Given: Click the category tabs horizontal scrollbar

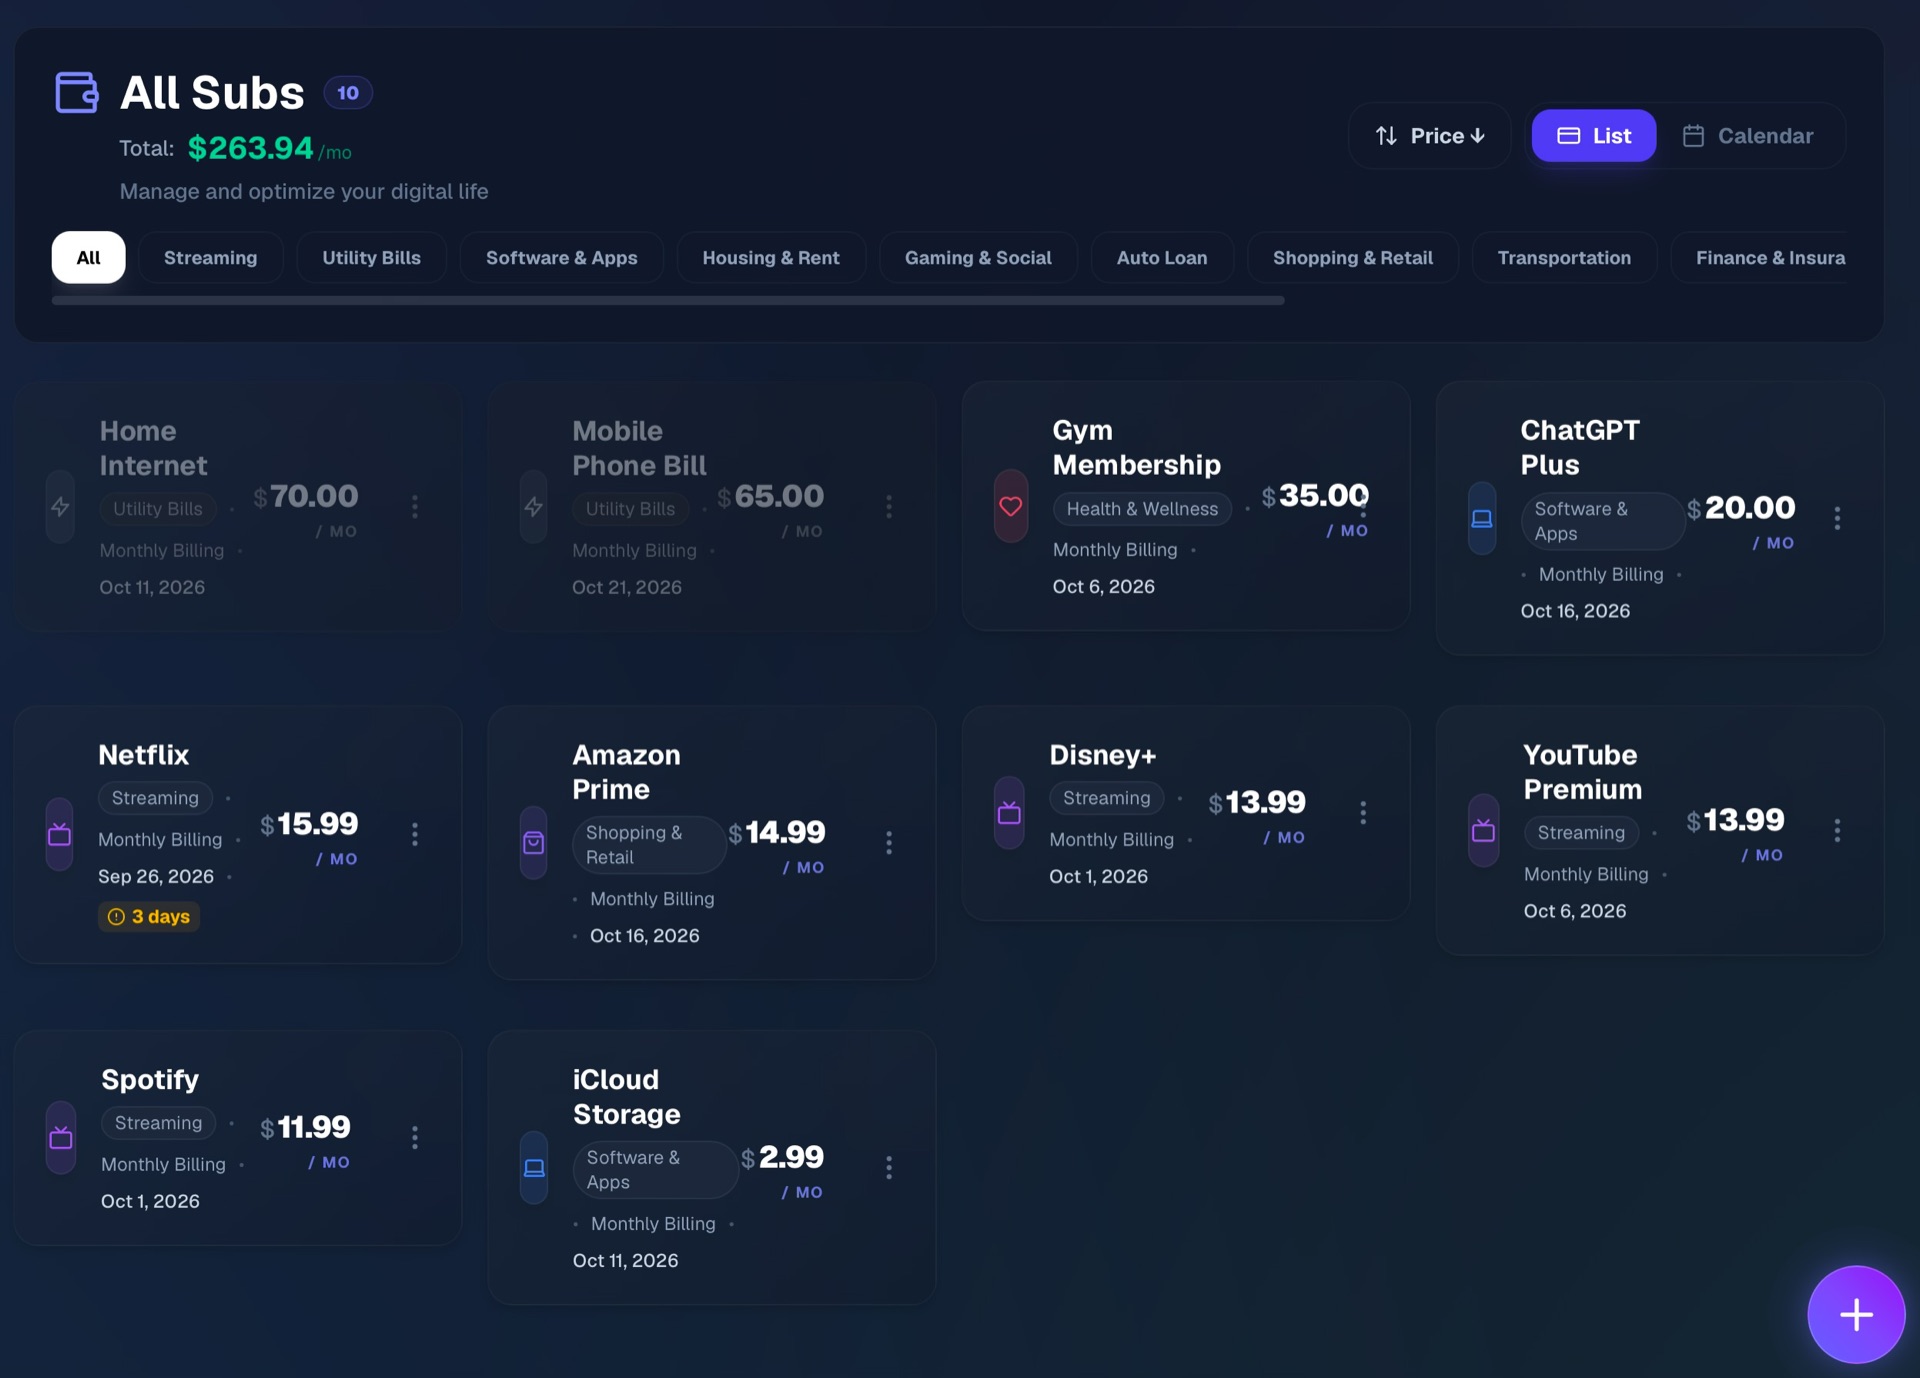Looking at the screenshot, I should point(668,300).
